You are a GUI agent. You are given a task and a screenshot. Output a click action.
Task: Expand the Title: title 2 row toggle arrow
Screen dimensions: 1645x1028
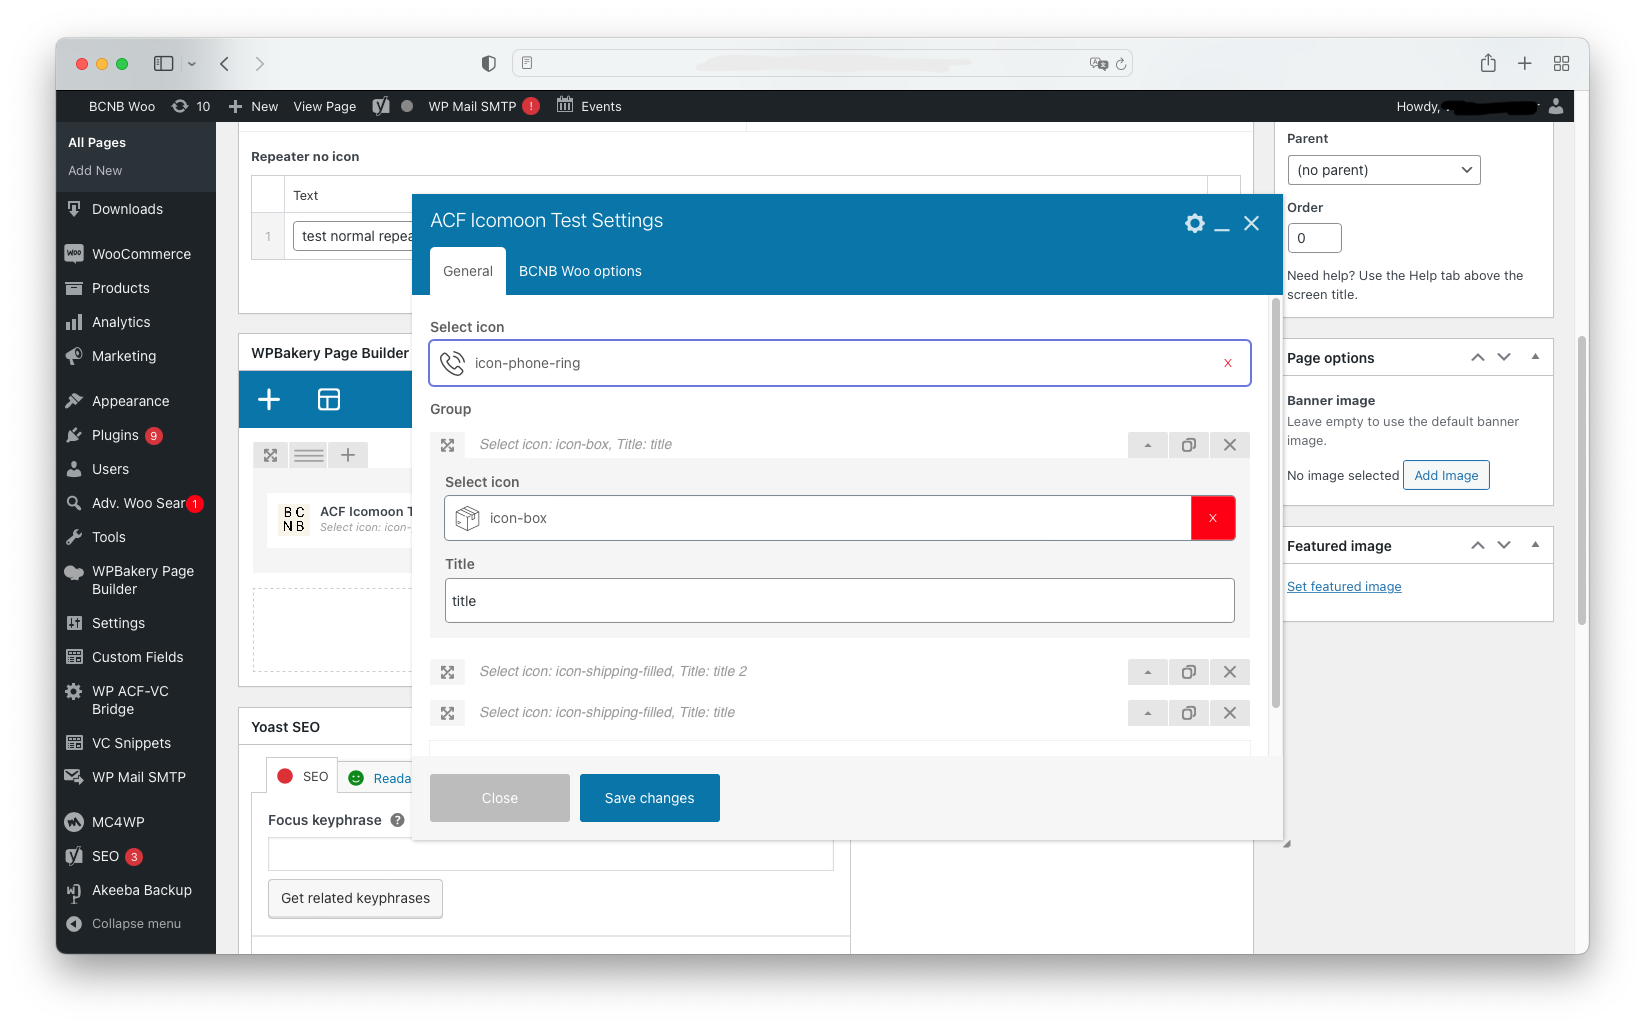(x=1147, y=672)
